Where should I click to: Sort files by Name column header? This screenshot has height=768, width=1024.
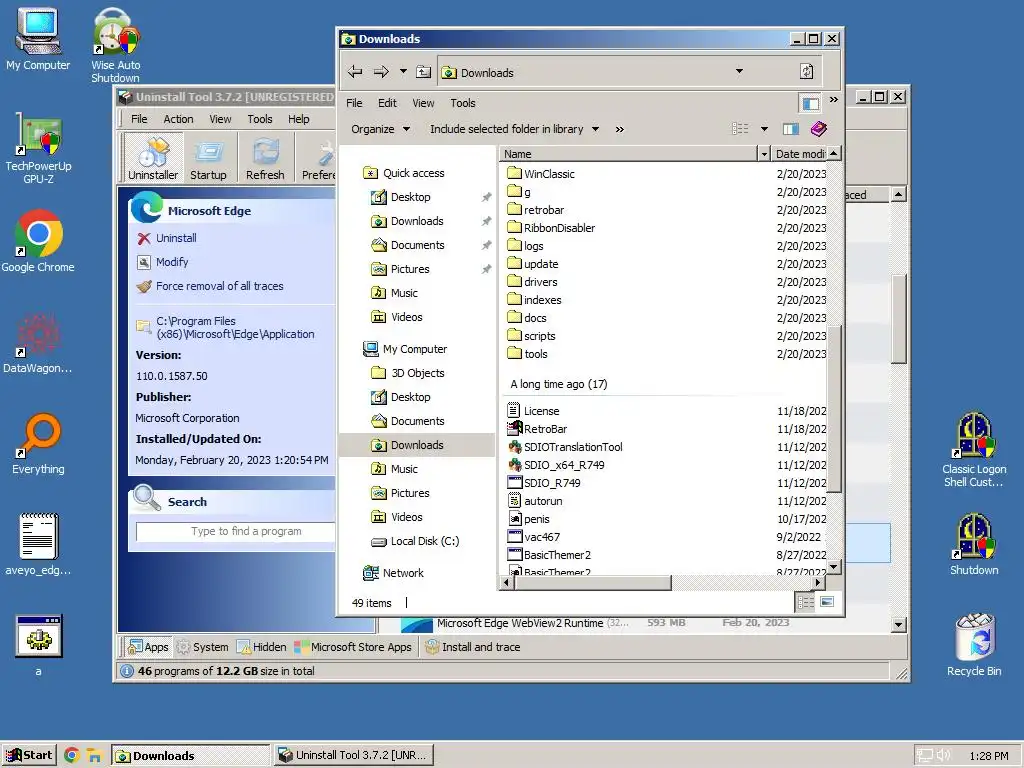(629, 153)
